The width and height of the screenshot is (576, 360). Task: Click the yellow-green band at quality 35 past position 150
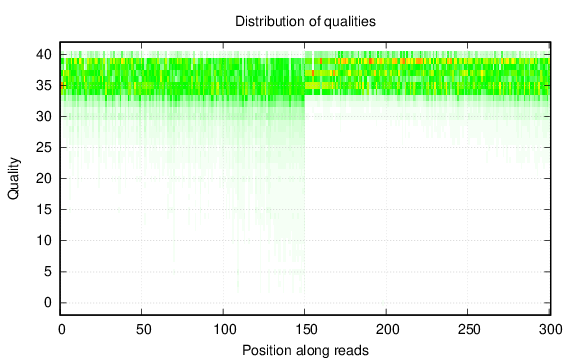pyautogui.click(x=319, y=86)
